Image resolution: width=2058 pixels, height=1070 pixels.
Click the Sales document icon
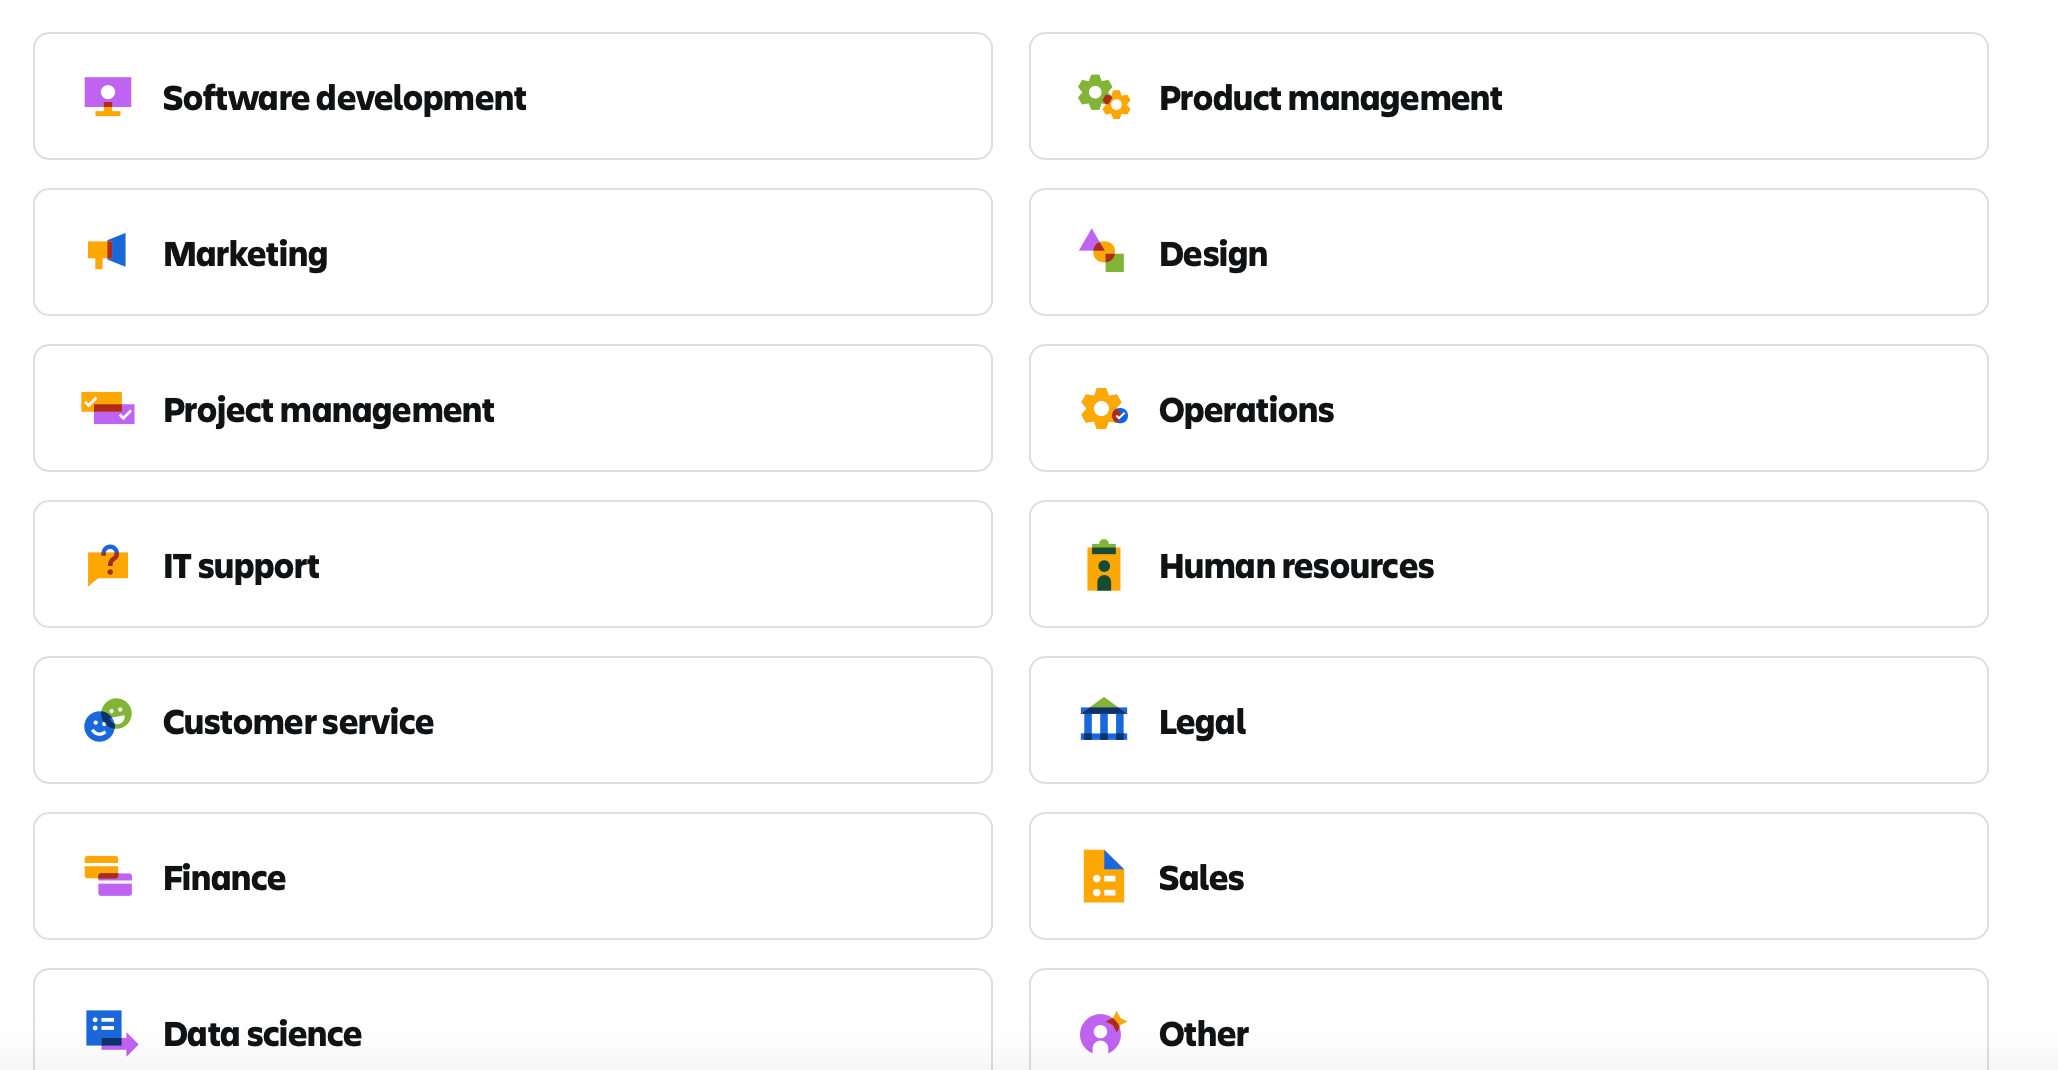click(x=1104, y=876)
